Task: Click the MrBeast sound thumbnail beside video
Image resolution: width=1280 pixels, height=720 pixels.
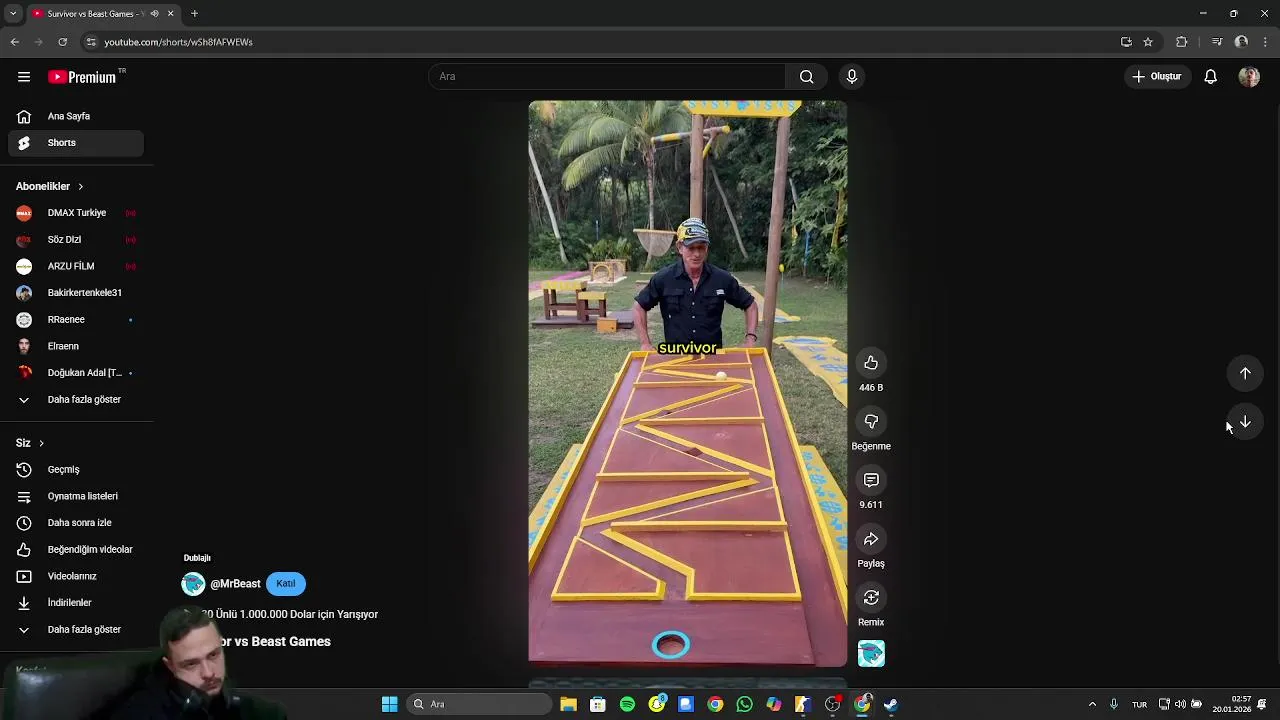Action: (871, 654)
